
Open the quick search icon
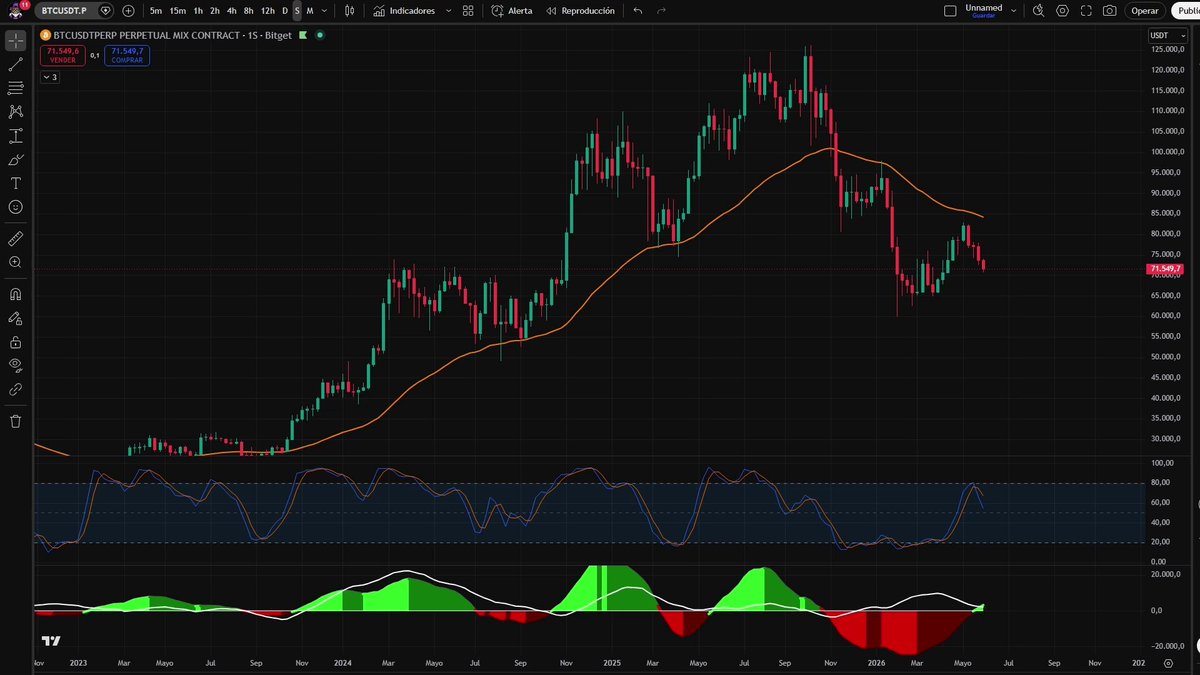pos(1038,11)
